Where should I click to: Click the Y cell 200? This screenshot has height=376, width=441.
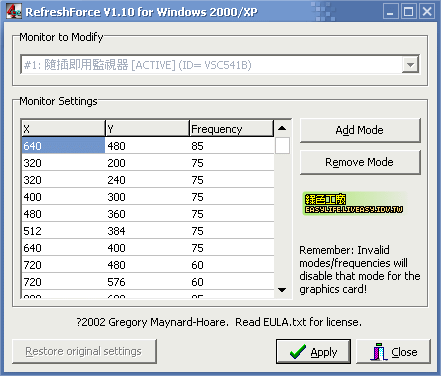[x=147, y=163]
